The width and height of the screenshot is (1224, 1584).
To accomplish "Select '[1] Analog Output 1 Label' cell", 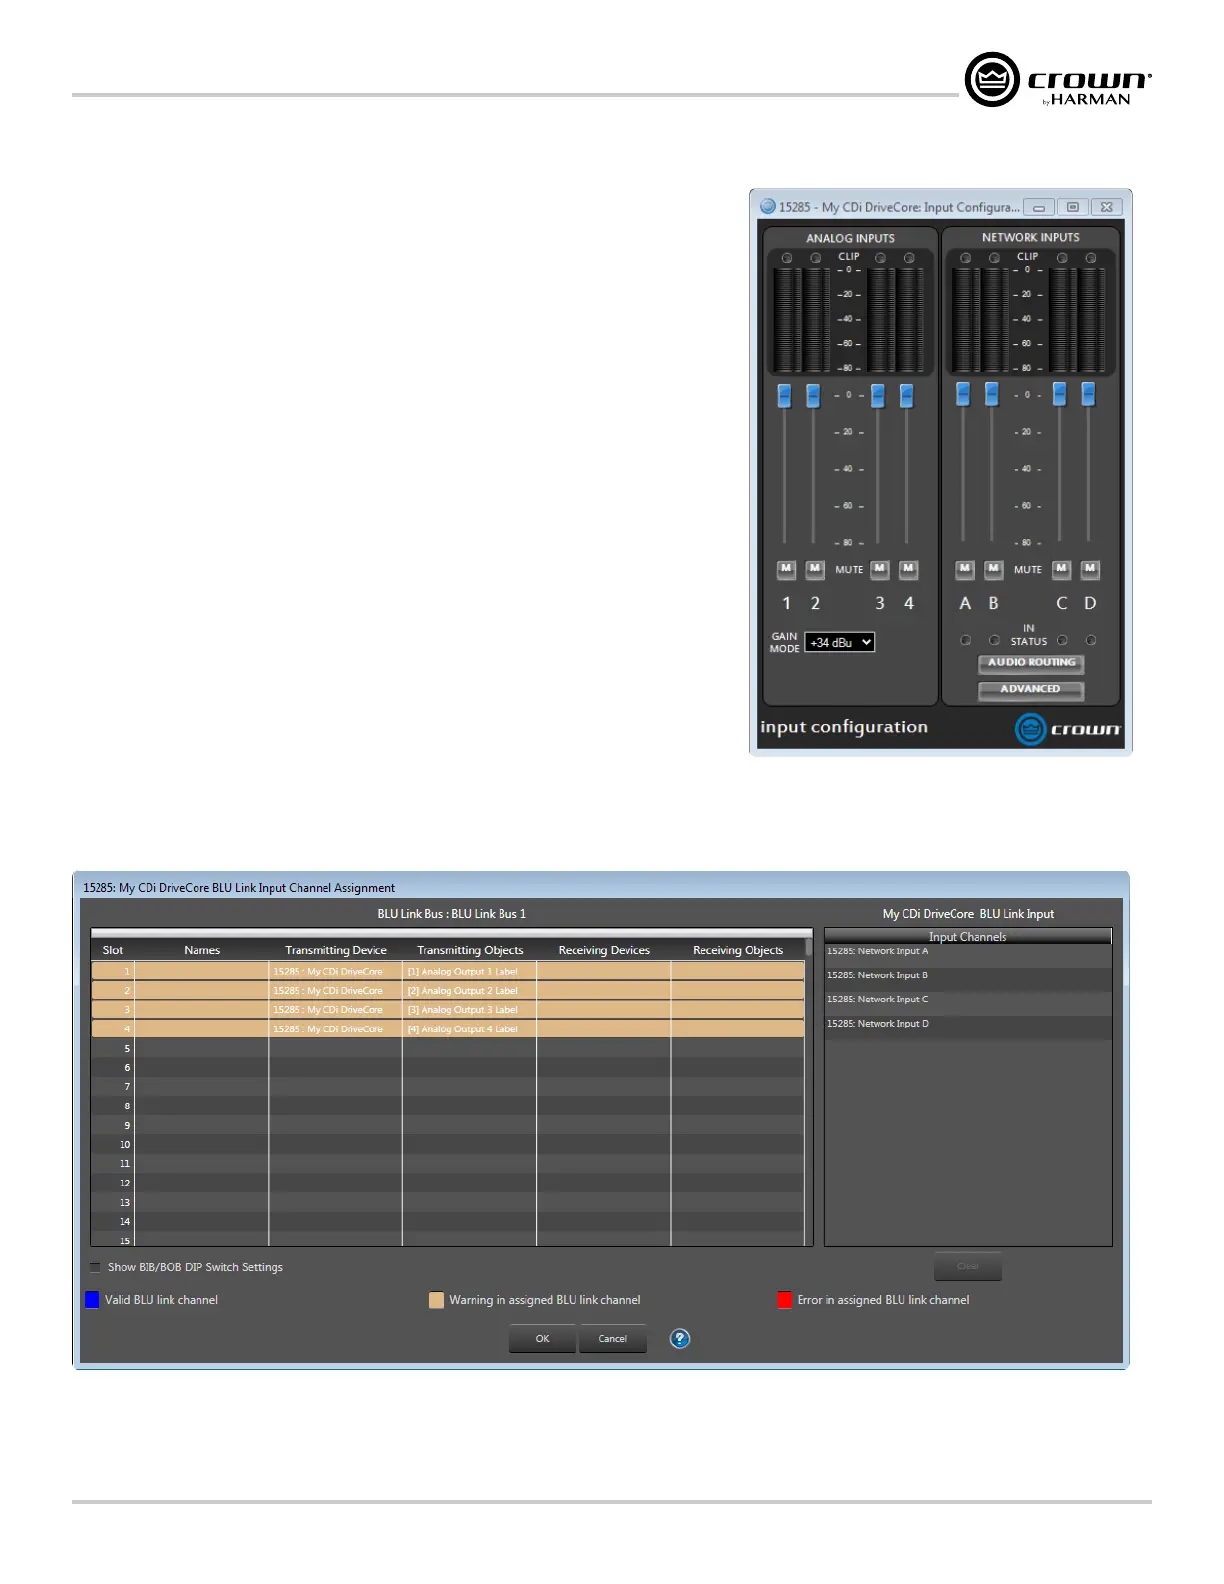I will [x=470, y=971].
